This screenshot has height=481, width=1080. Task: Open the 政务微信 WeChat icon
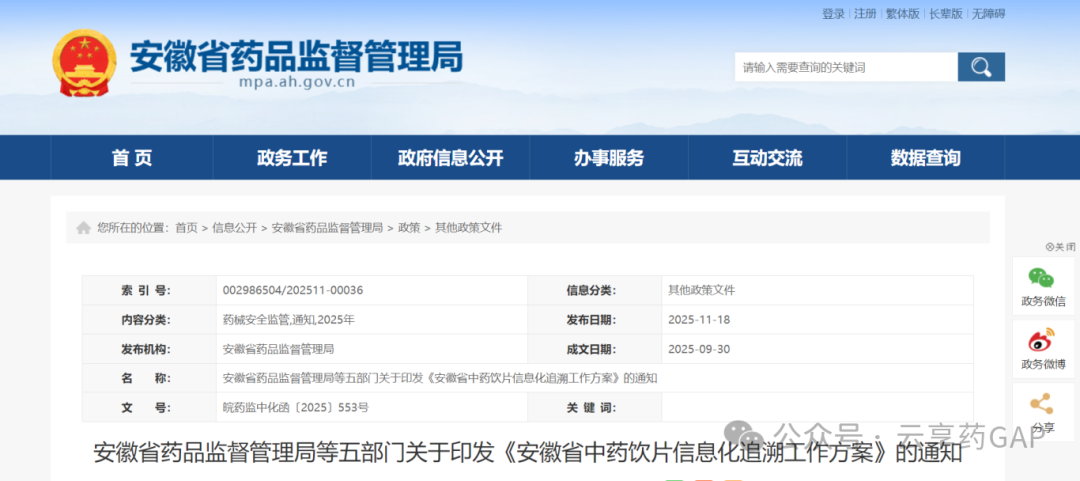(x=1043, y=280)
